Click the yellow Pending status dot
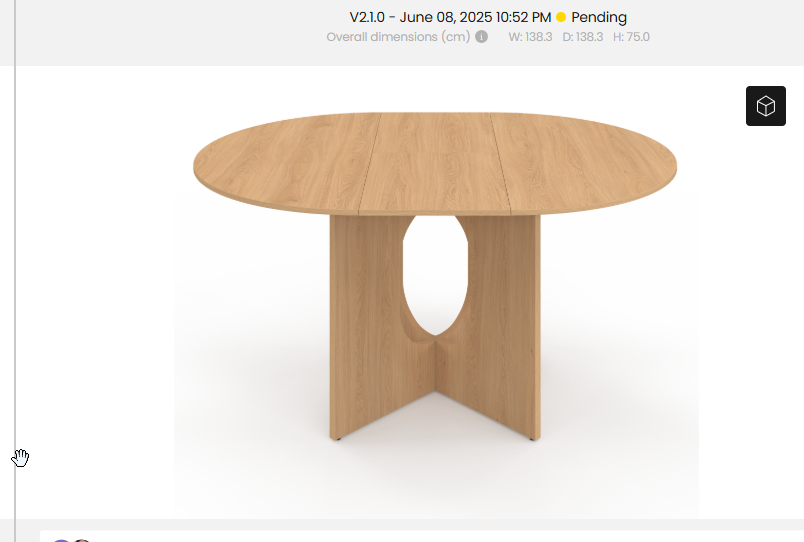804x542 pixels. 561,17
